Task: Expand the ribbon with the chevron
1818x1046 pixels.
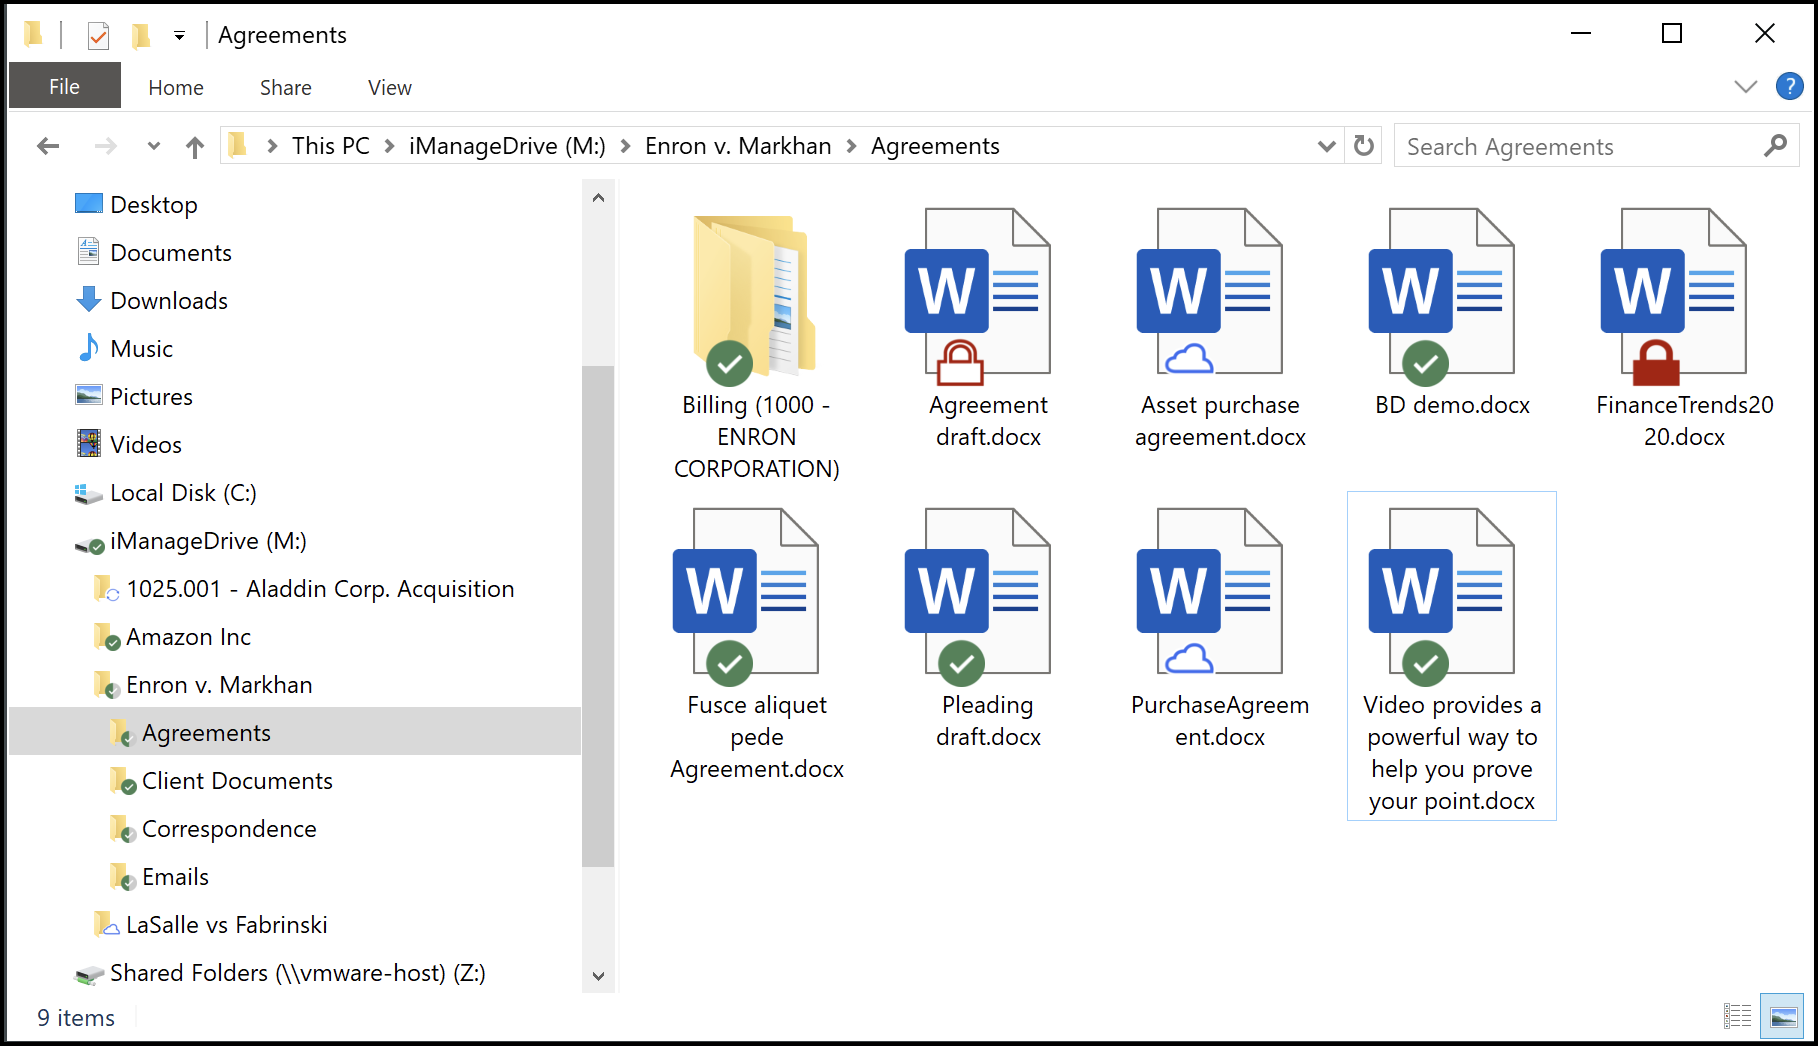Action: [1745, 87]
